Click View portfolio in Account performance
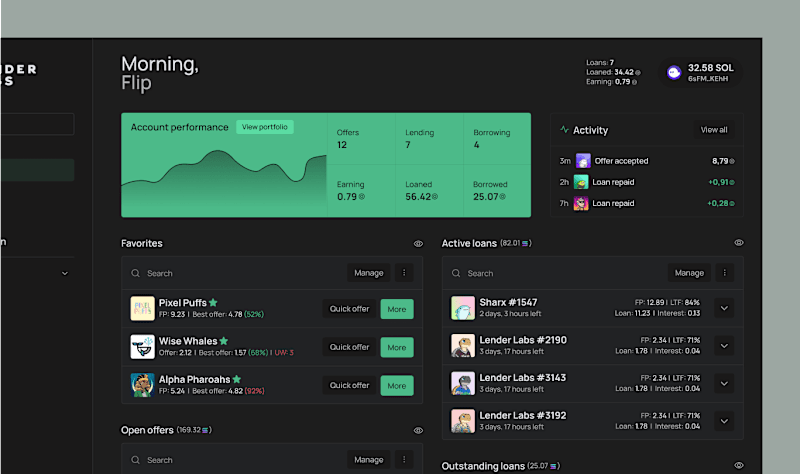 tap(265, 127)
